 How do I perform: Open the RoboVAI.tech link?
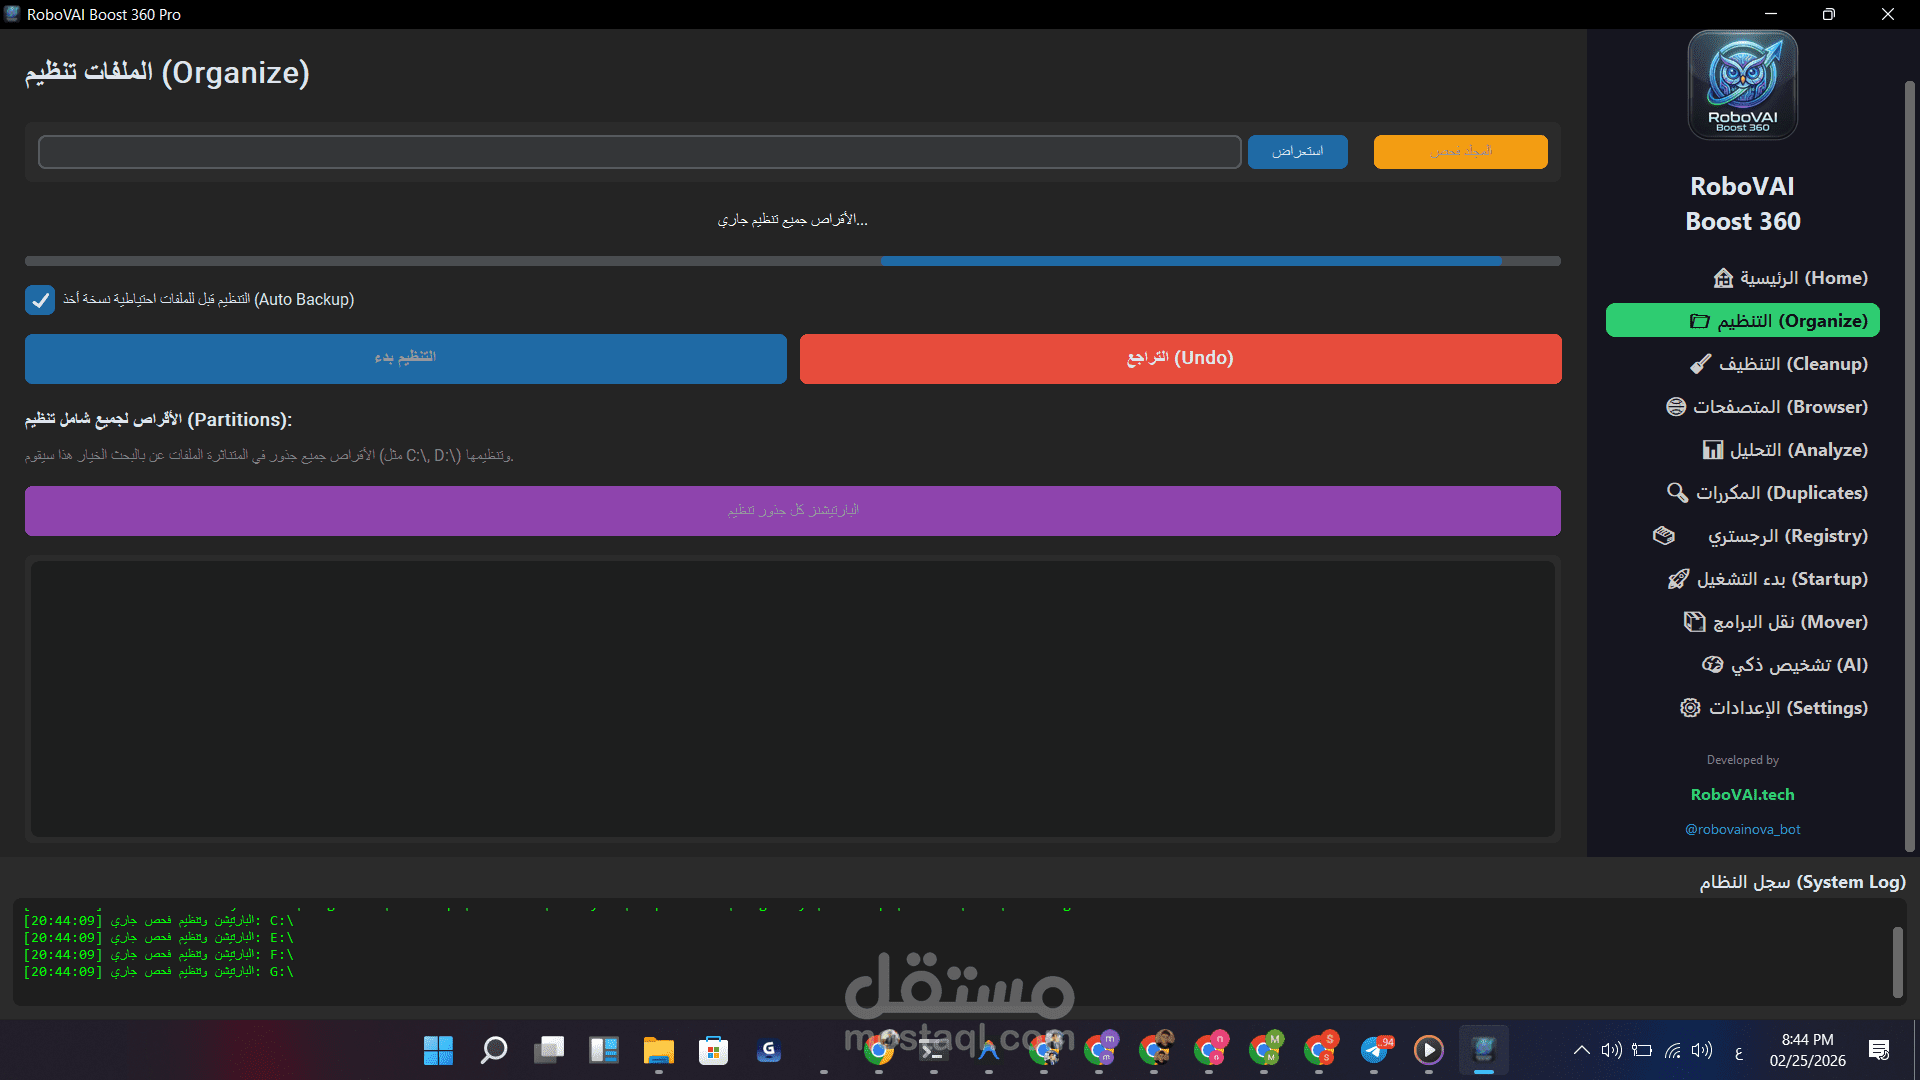click(1742, 794)
